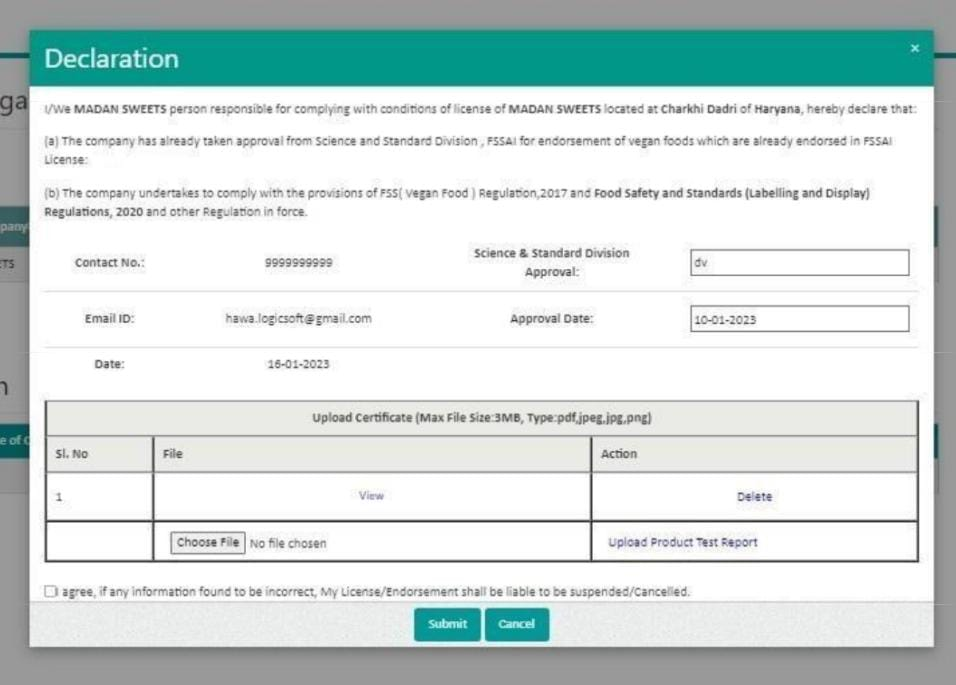View the uploaded certificate file

pyautogui.click(x=371, y=496)
